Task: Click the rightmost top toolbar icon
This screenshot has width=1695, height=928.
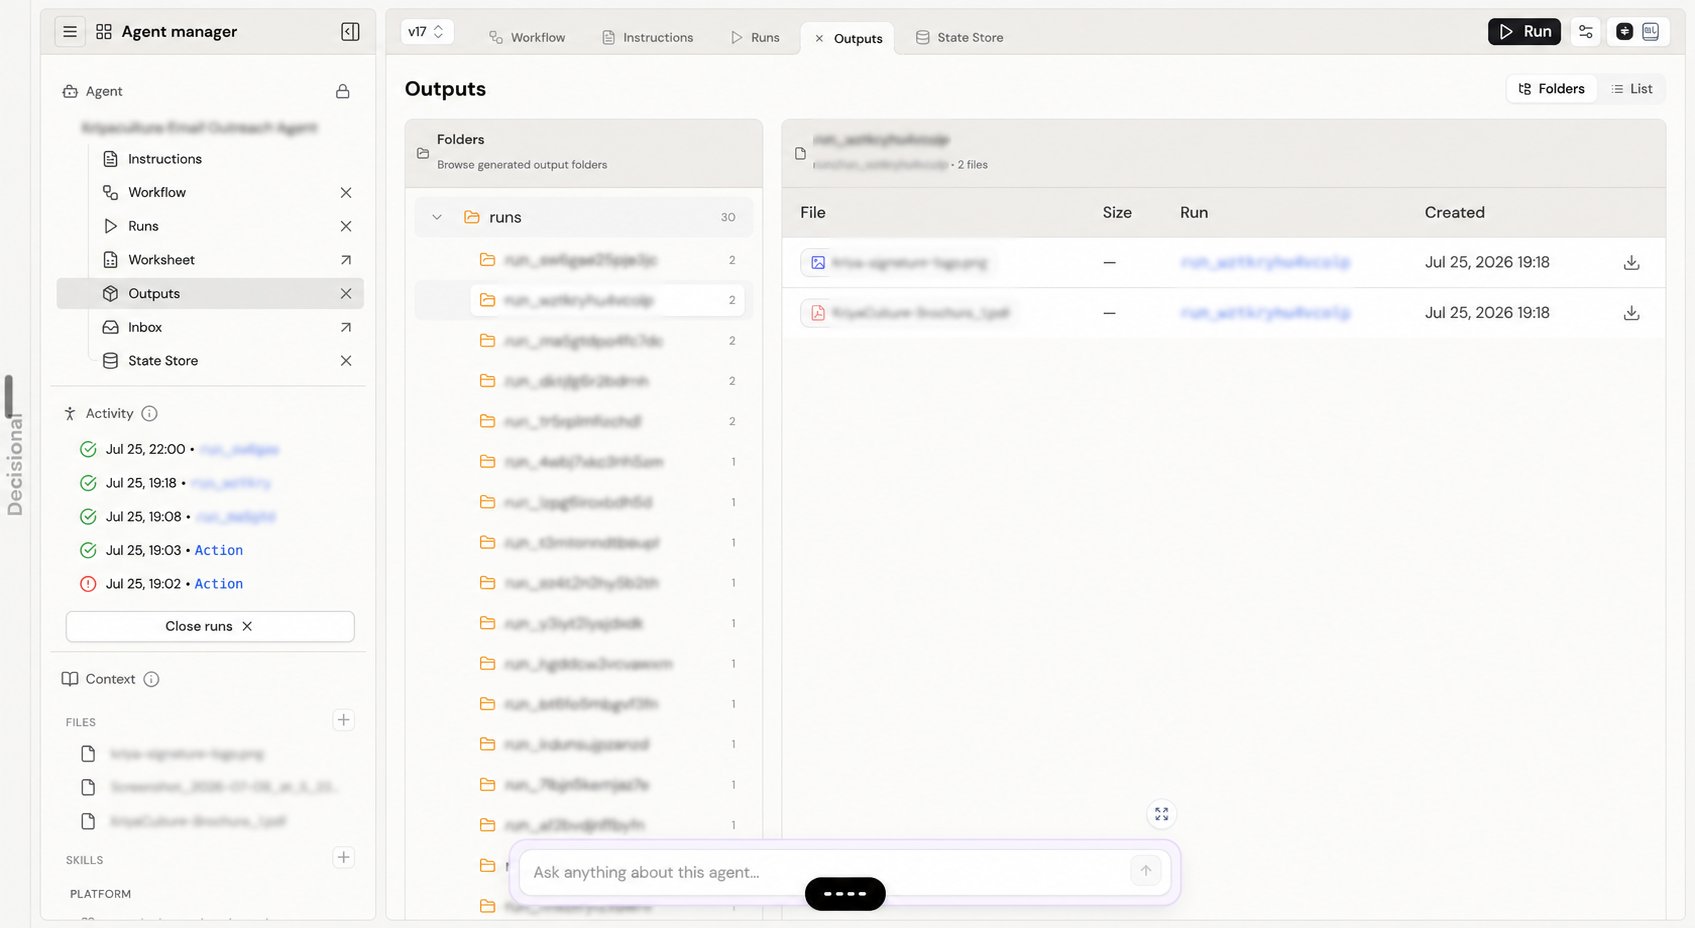Action: (1650, 32)
